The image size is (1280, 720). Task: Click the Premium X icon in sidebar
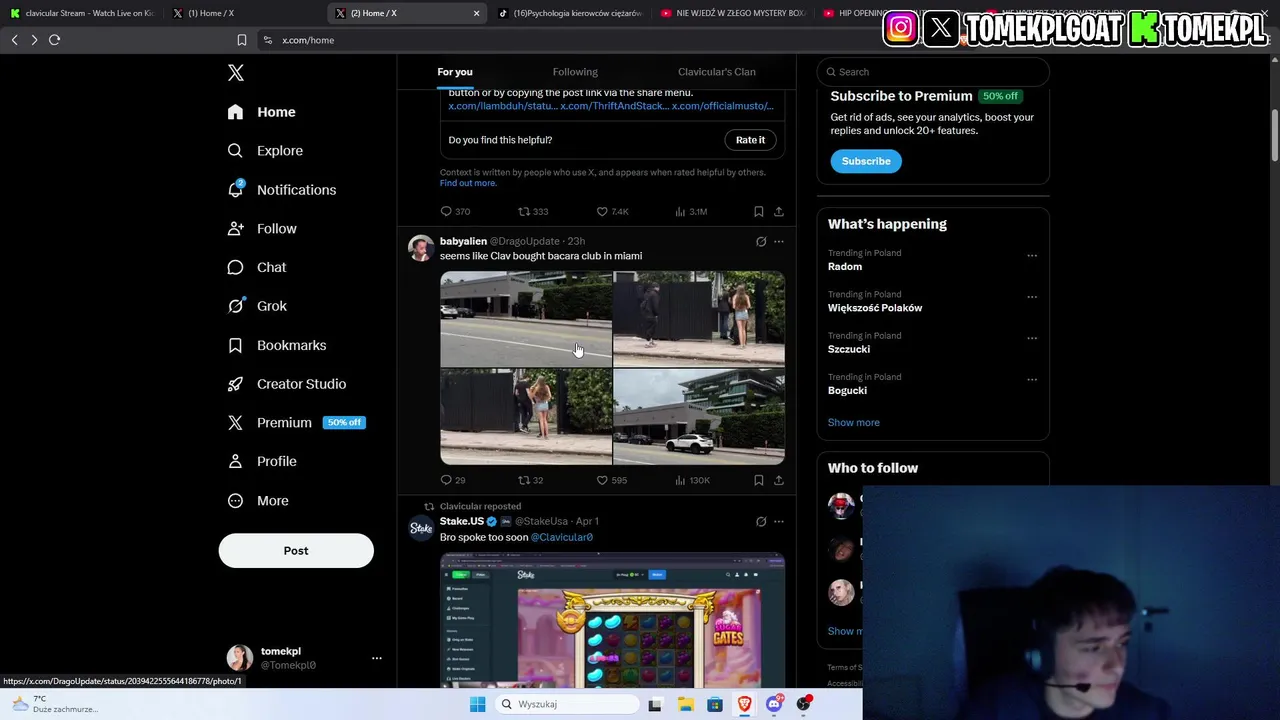(235, 423)
